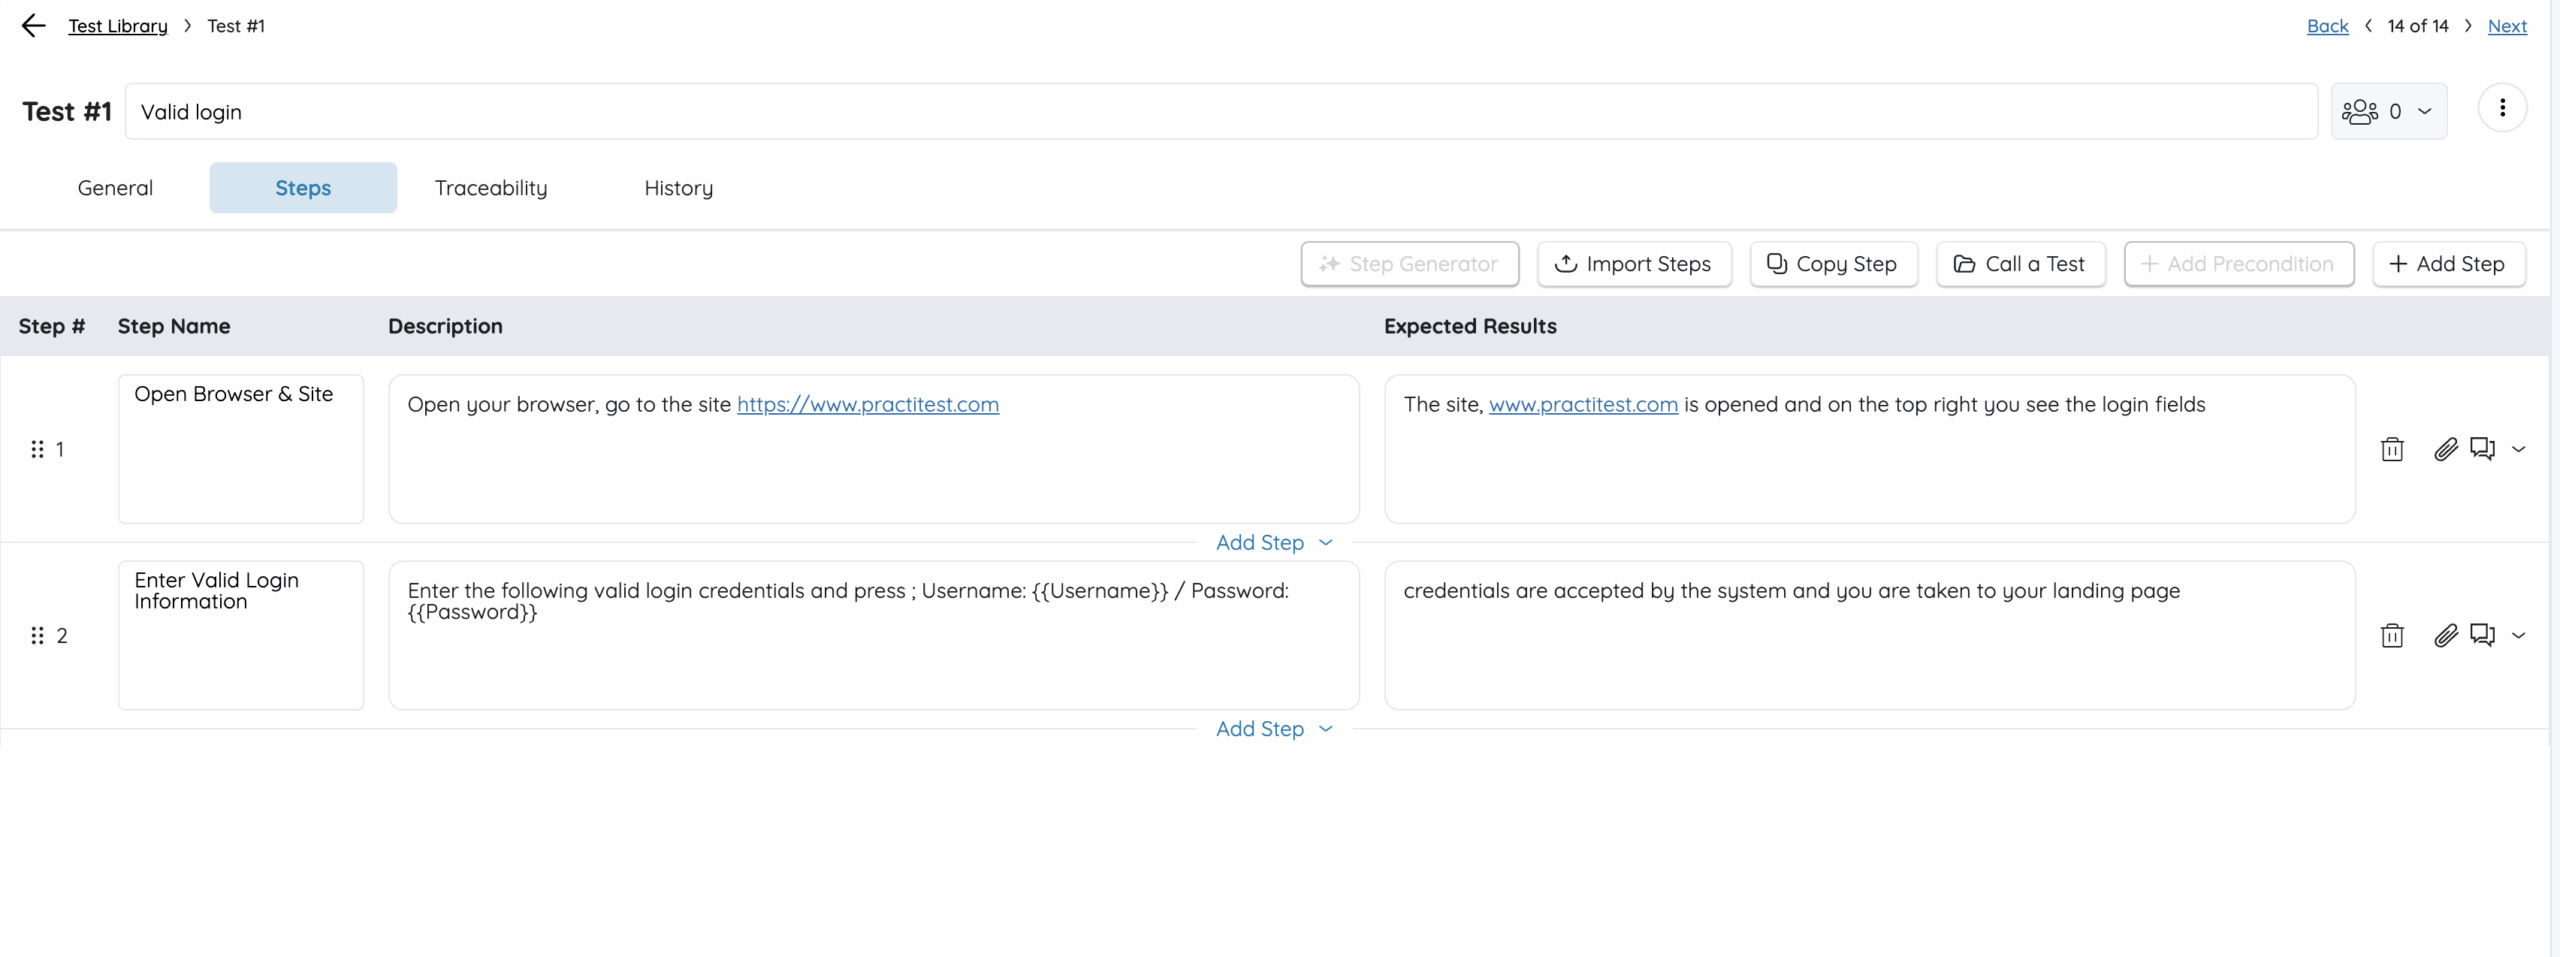Open the three-dot more options menu
The height and width of the screenshot is (957, 2560).
2502,109
